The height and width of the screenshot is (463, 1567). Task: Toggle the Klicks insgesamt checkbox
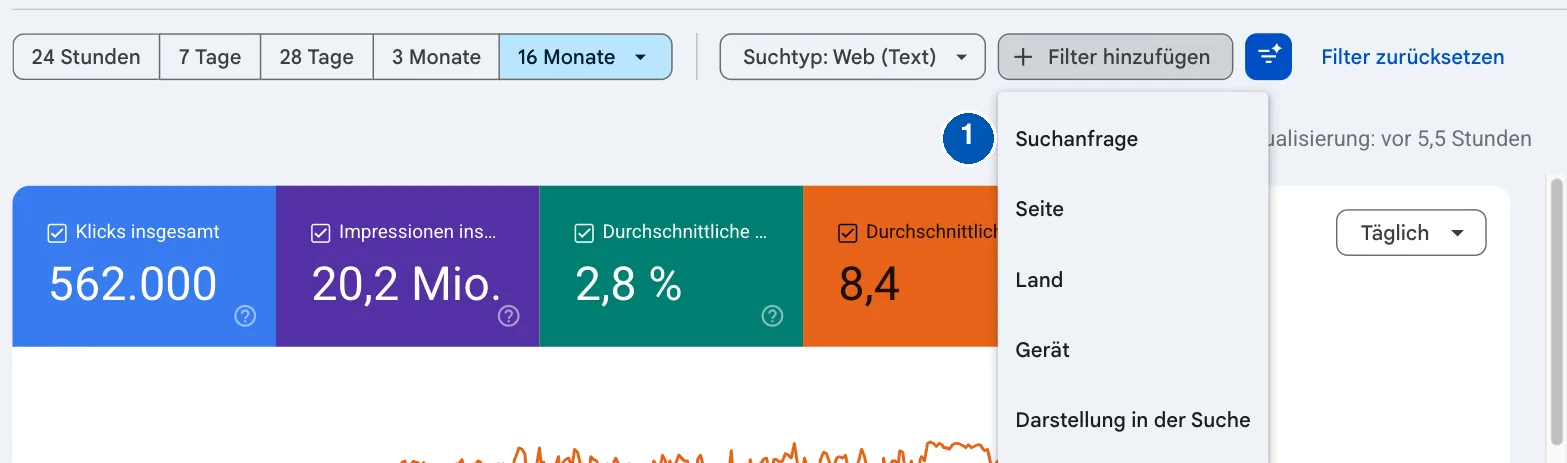point(57,233)
